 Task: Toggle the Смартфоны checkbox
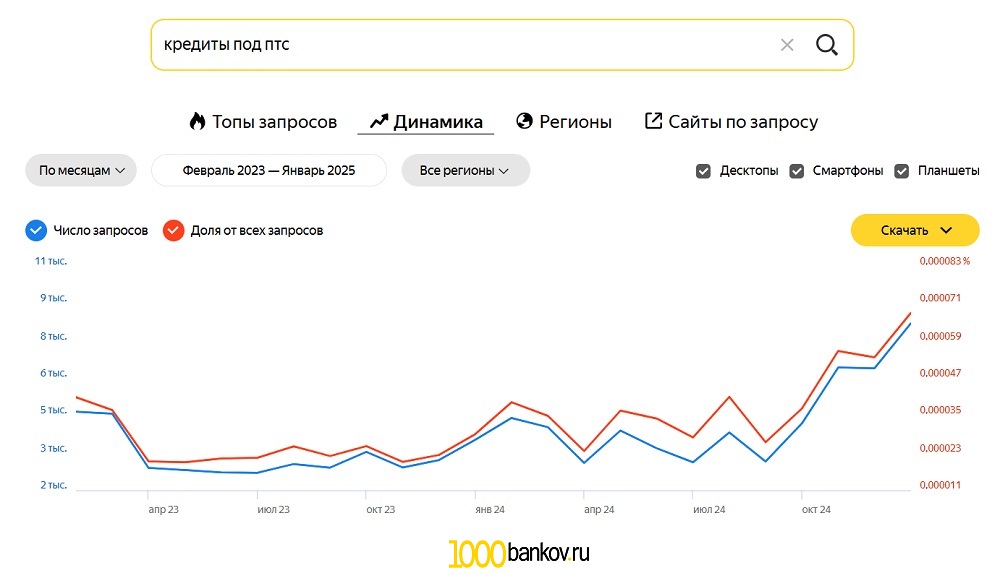click(797, 171)
